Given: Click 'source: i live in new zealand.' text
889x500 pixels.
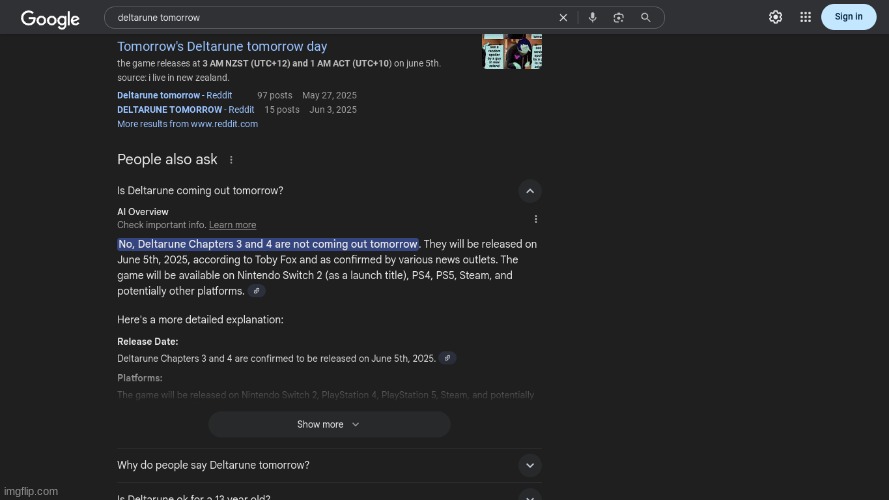Looking at the screenshot, I should [x=173, y=78].
